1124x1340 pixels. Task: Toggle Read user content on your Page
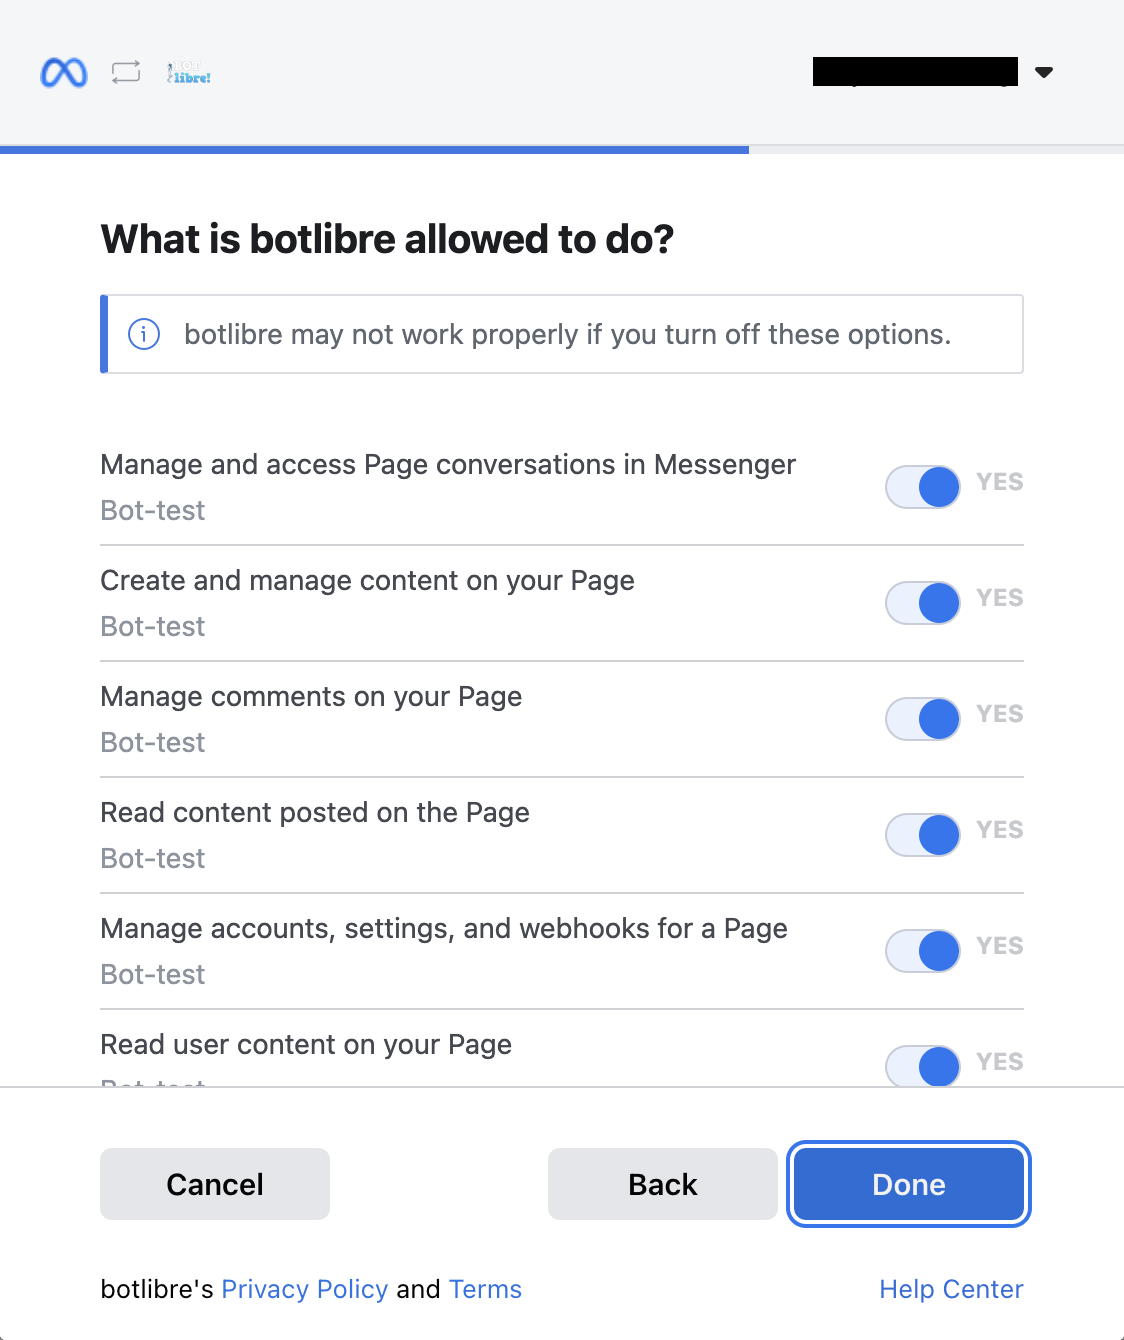click(923, 1066)
